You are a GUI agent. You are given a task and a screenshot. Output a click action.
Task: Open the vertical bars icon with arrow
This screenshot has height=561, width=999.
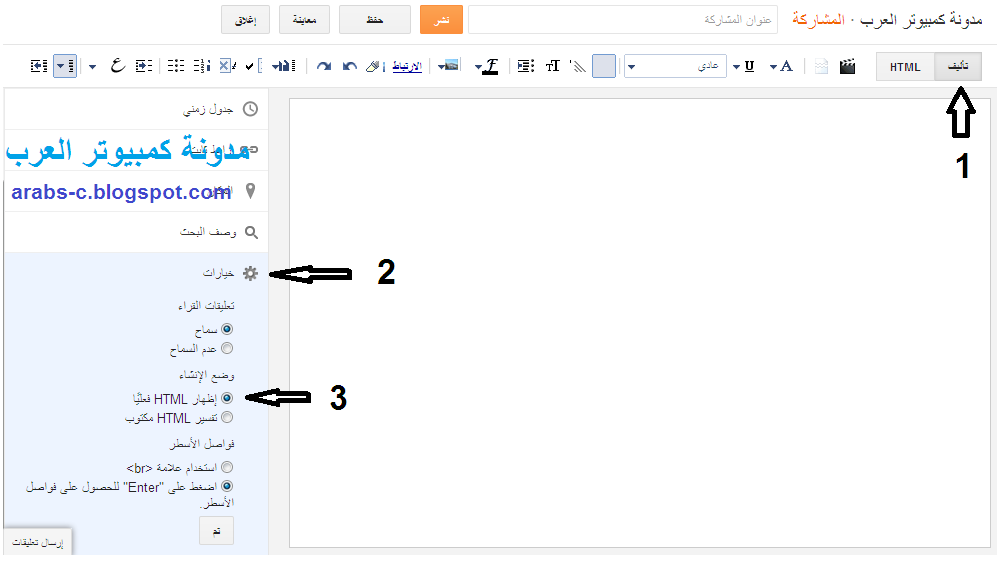point(284,66)
